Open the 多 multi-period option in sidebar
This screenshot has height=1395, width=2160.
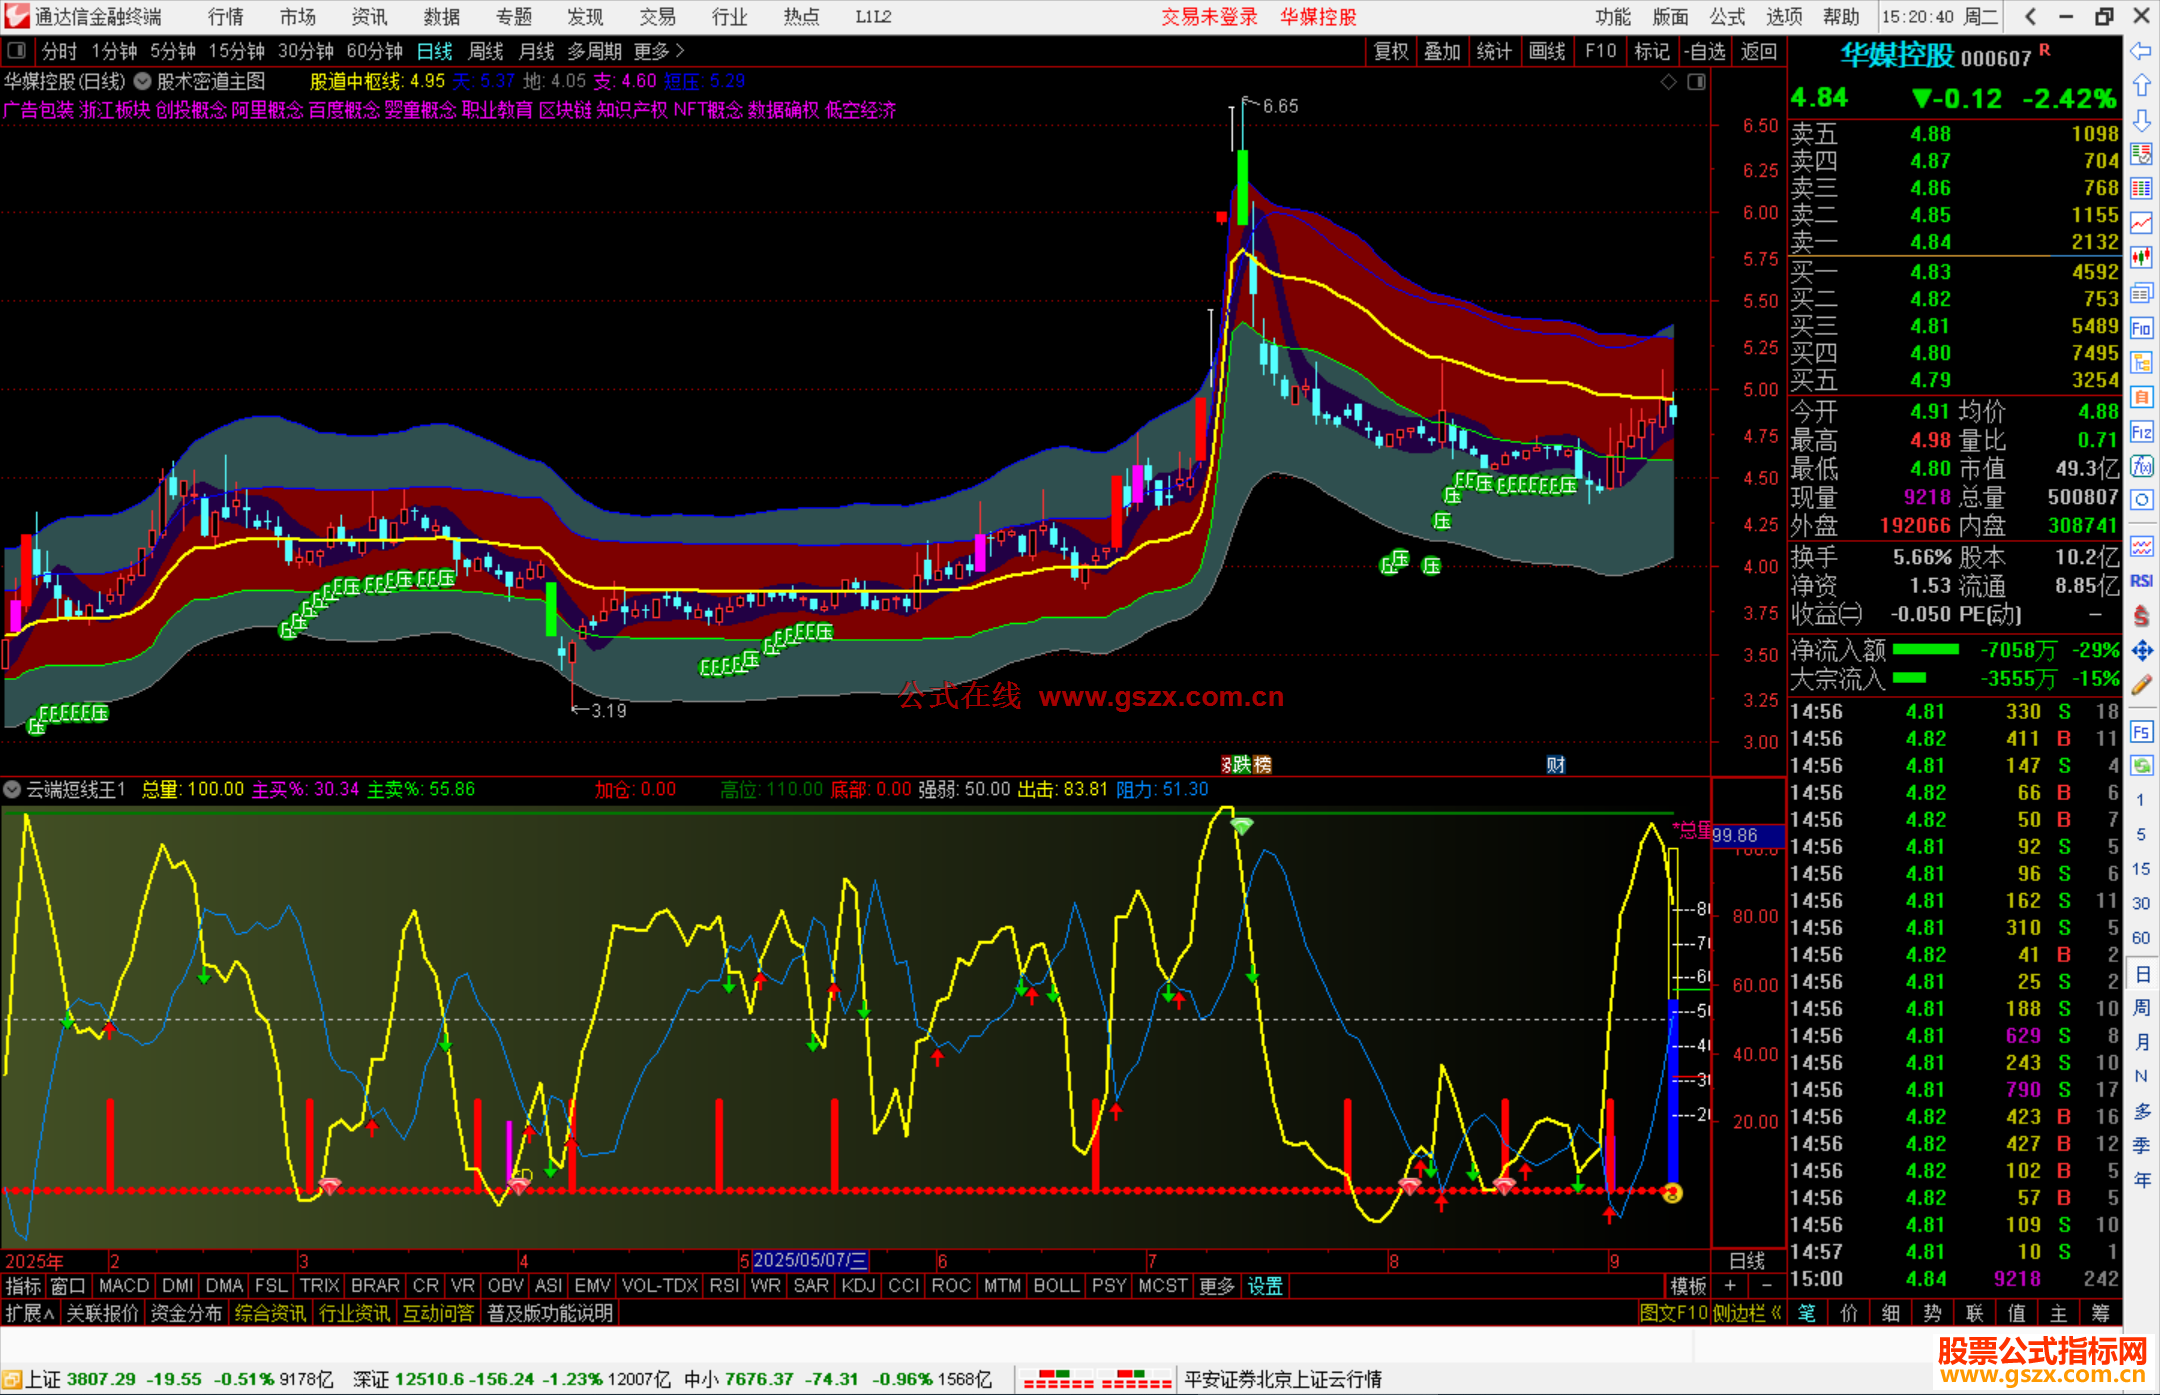(x=2141, y=1111)
